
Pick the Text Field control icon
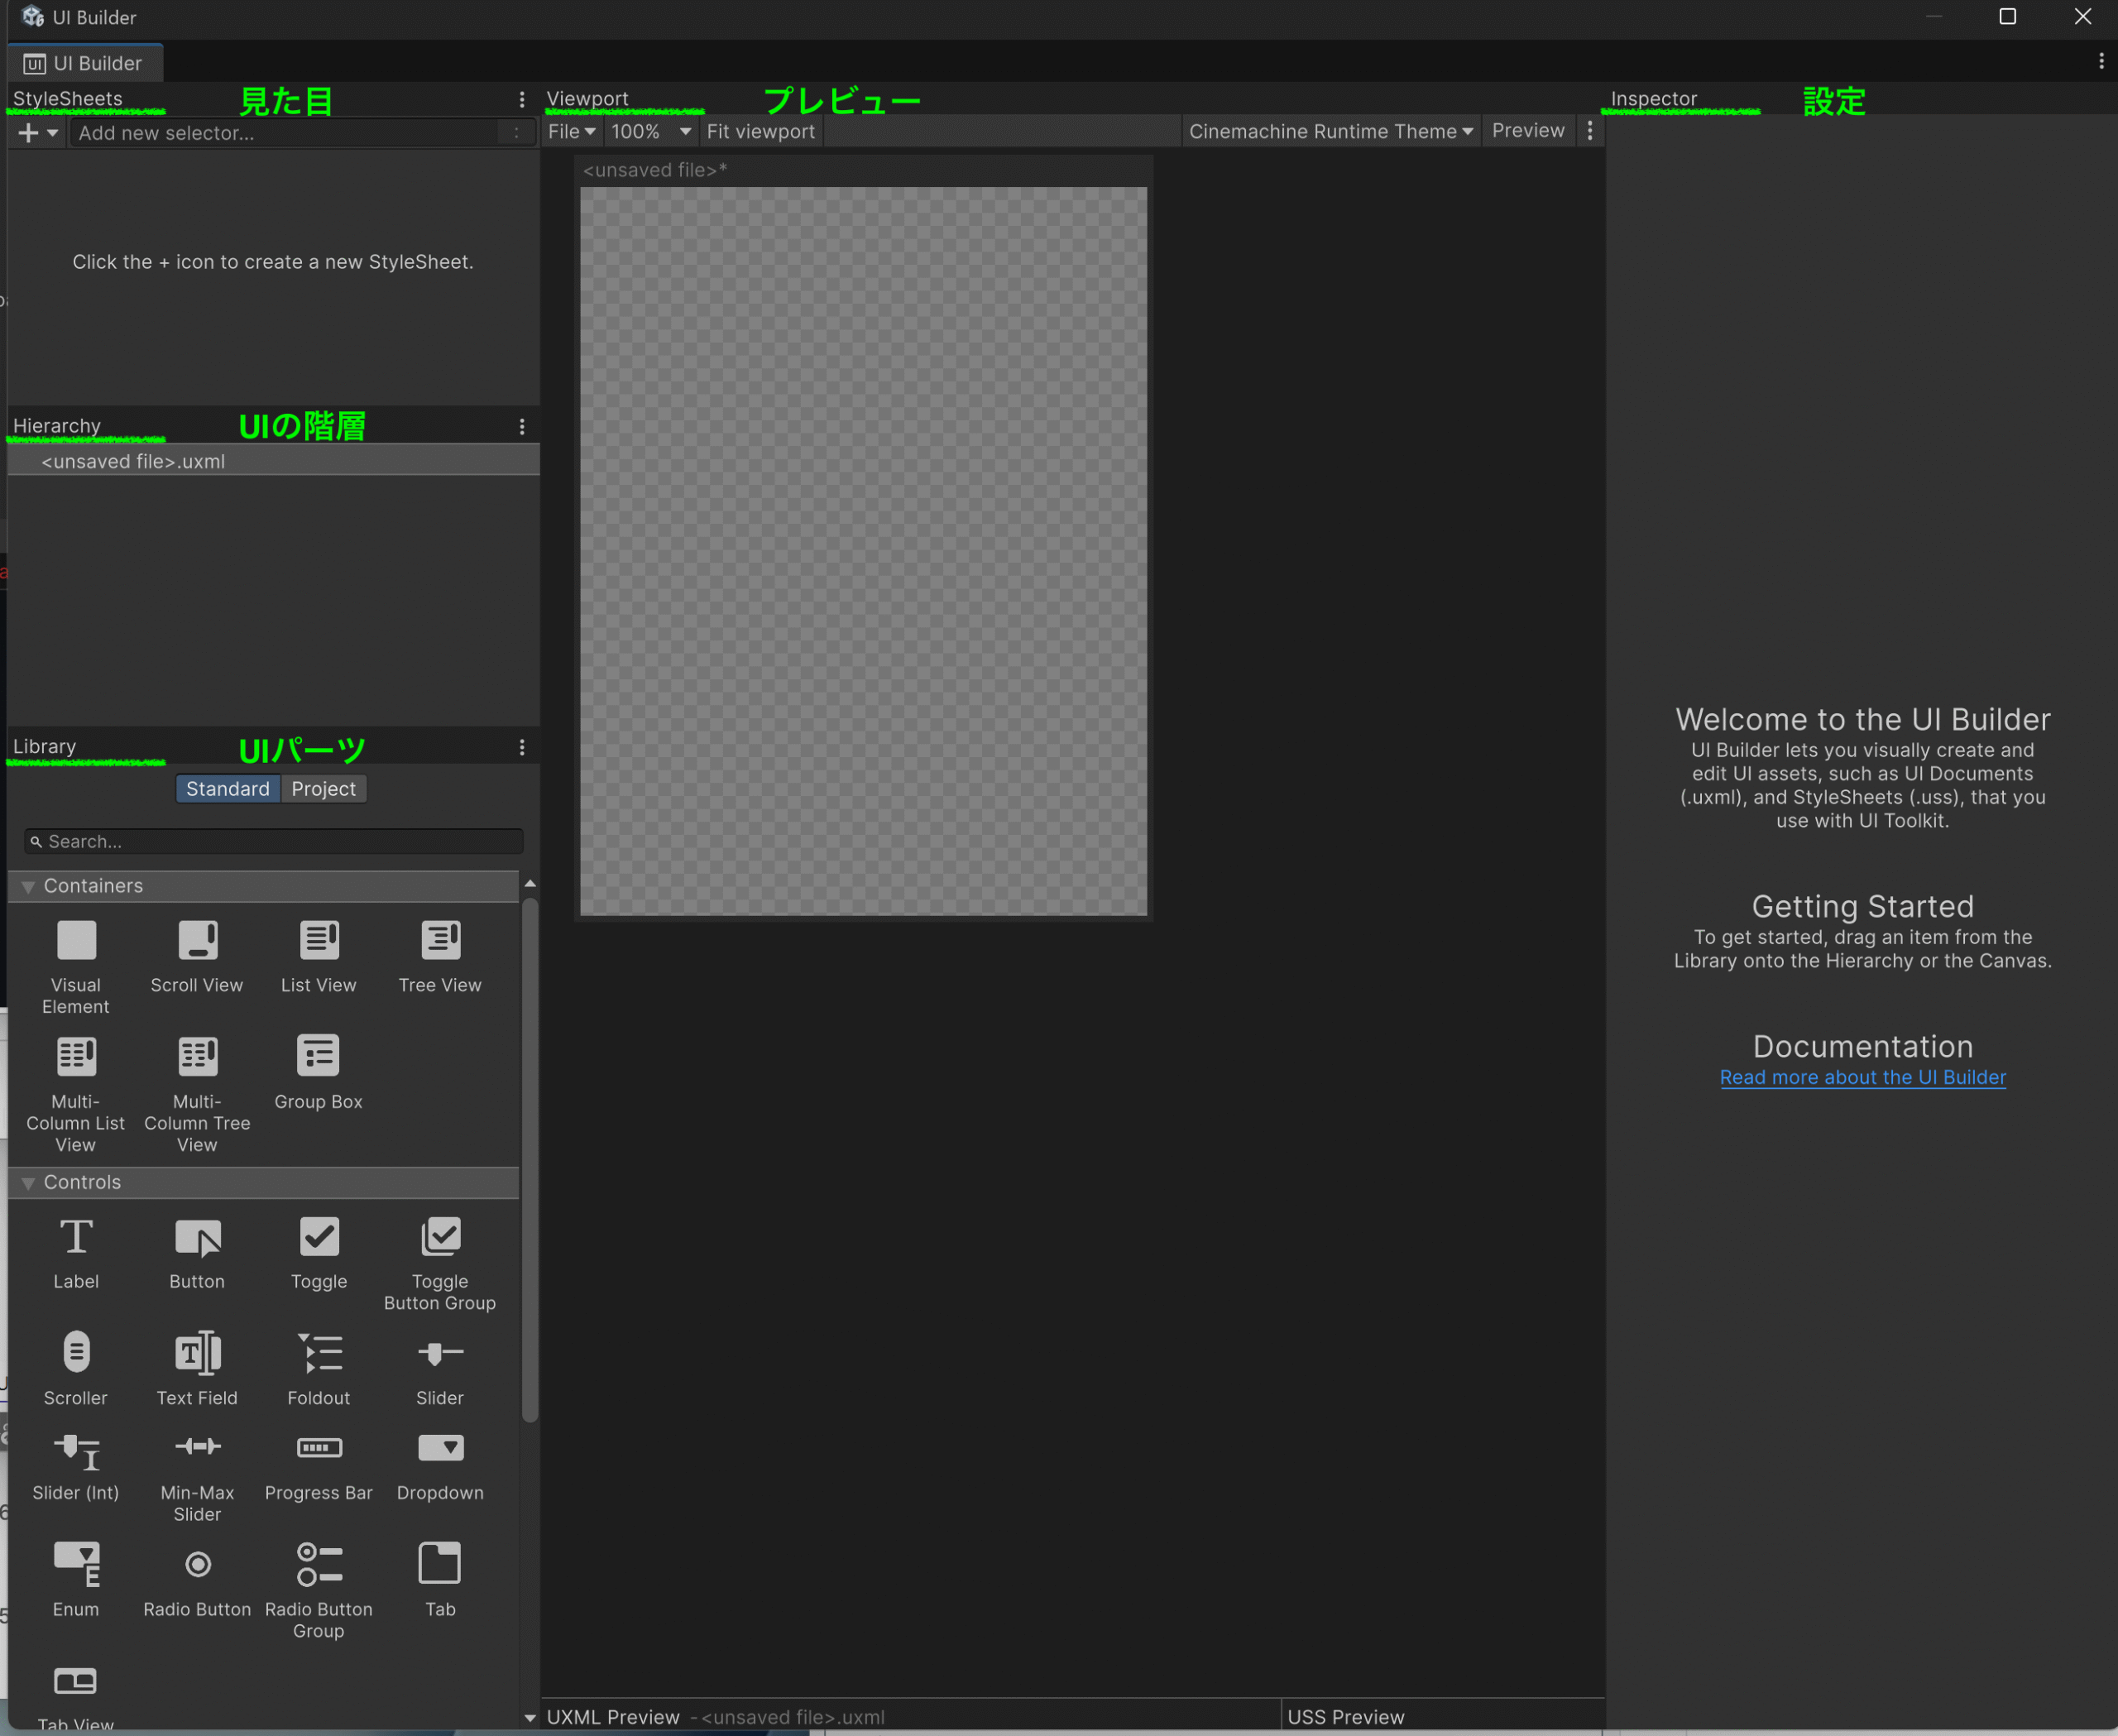click(197, 1354)
